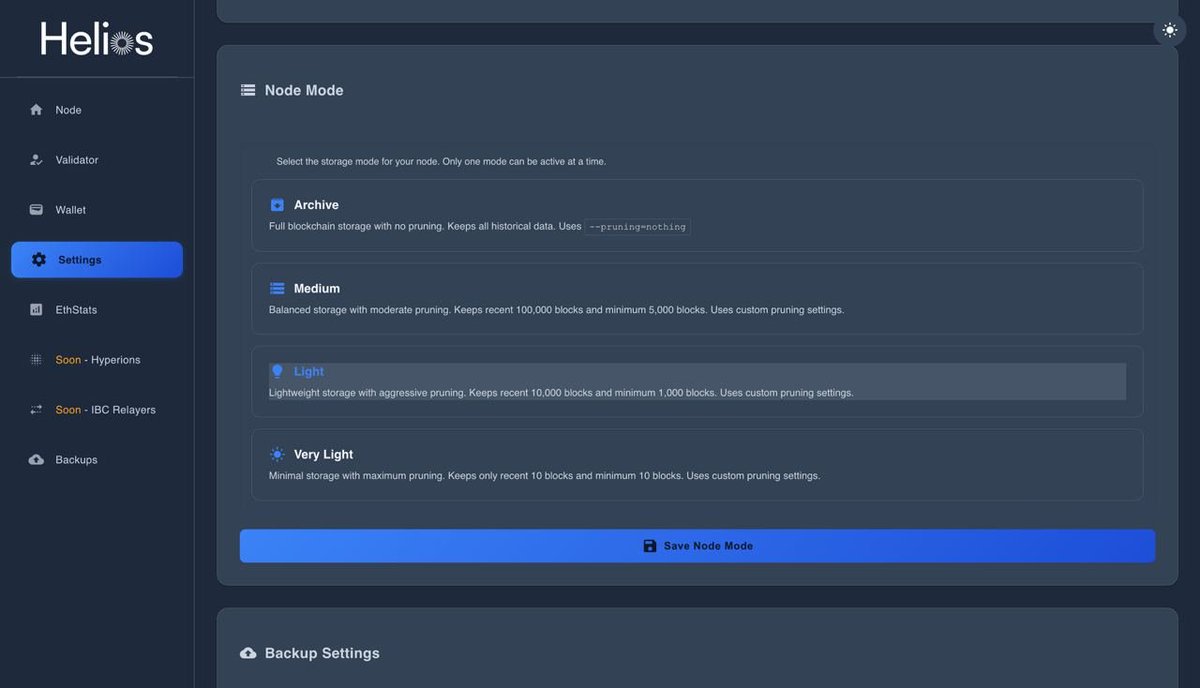This screenshot has width=1200, height=688.
Task: Click the Backups cloud icon in sidebar
Action: point(37,460)
